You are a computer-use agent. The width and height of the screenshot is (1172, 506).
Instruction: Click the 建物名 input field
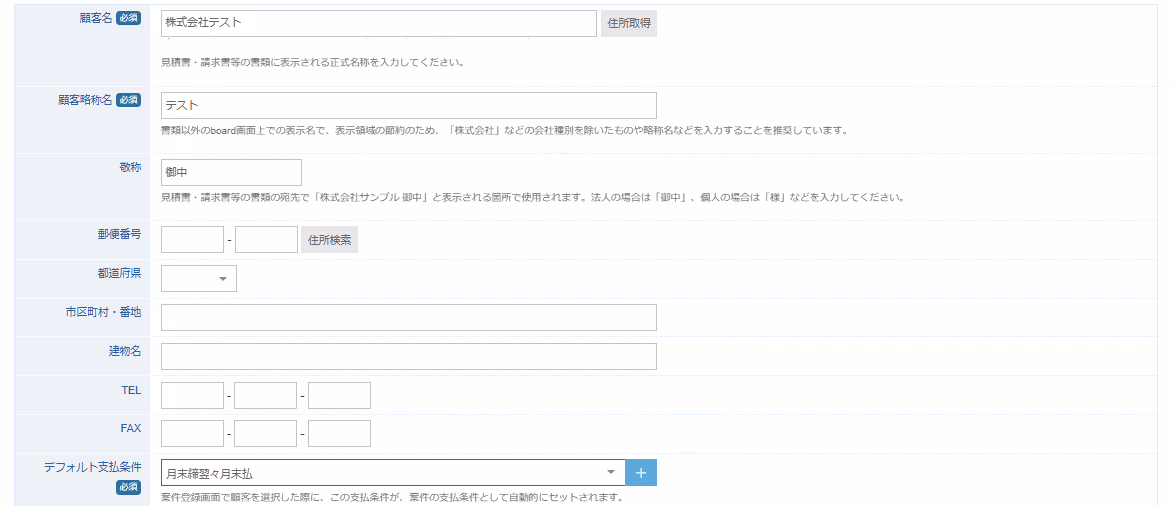409,357
